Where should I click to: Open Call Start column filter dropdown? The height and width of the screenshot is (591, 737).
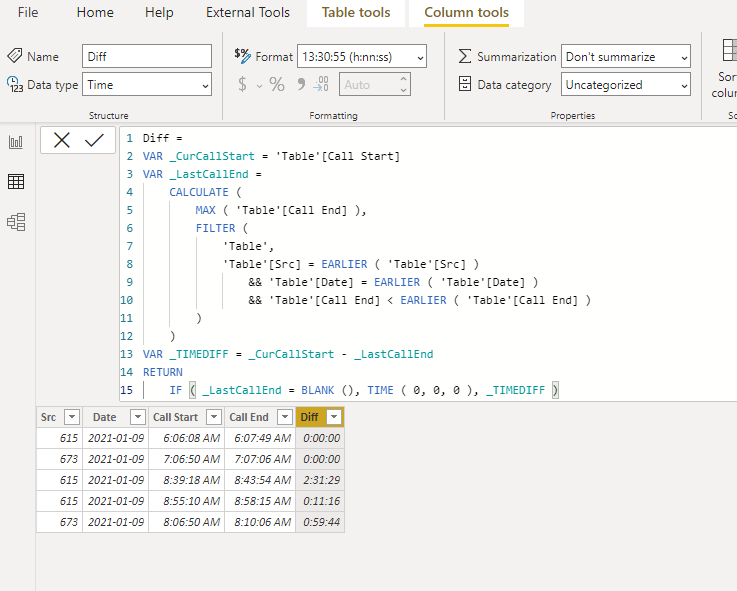pyautogui.click(x=214, y=417)
